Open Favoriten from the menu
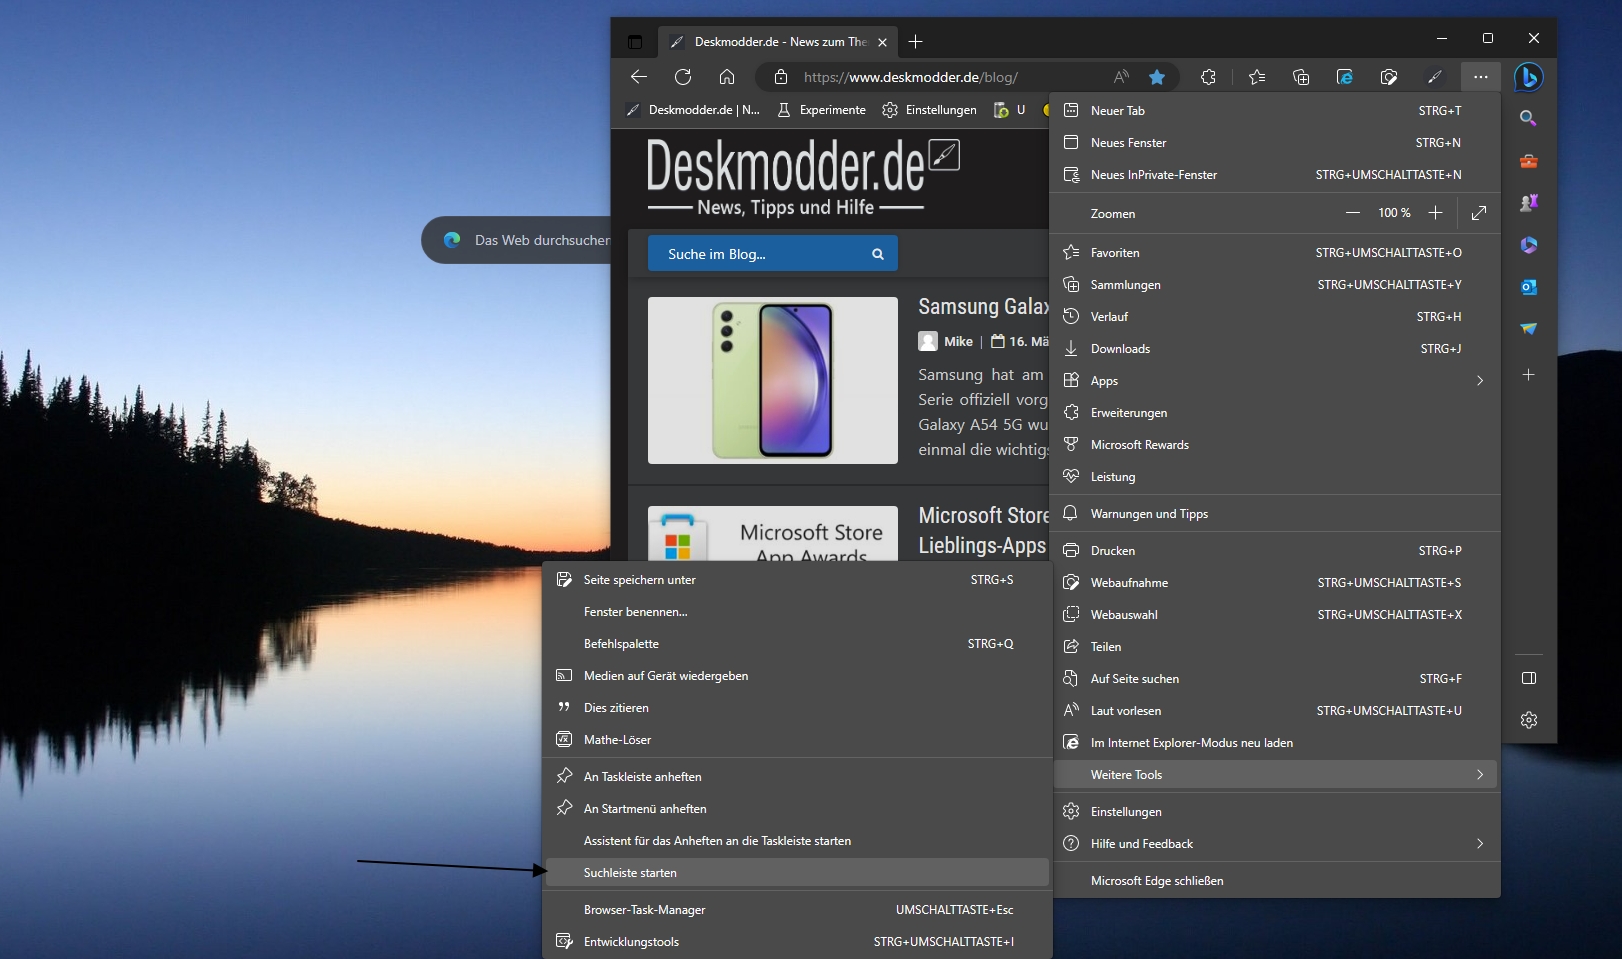 (x=1276, y=253)
